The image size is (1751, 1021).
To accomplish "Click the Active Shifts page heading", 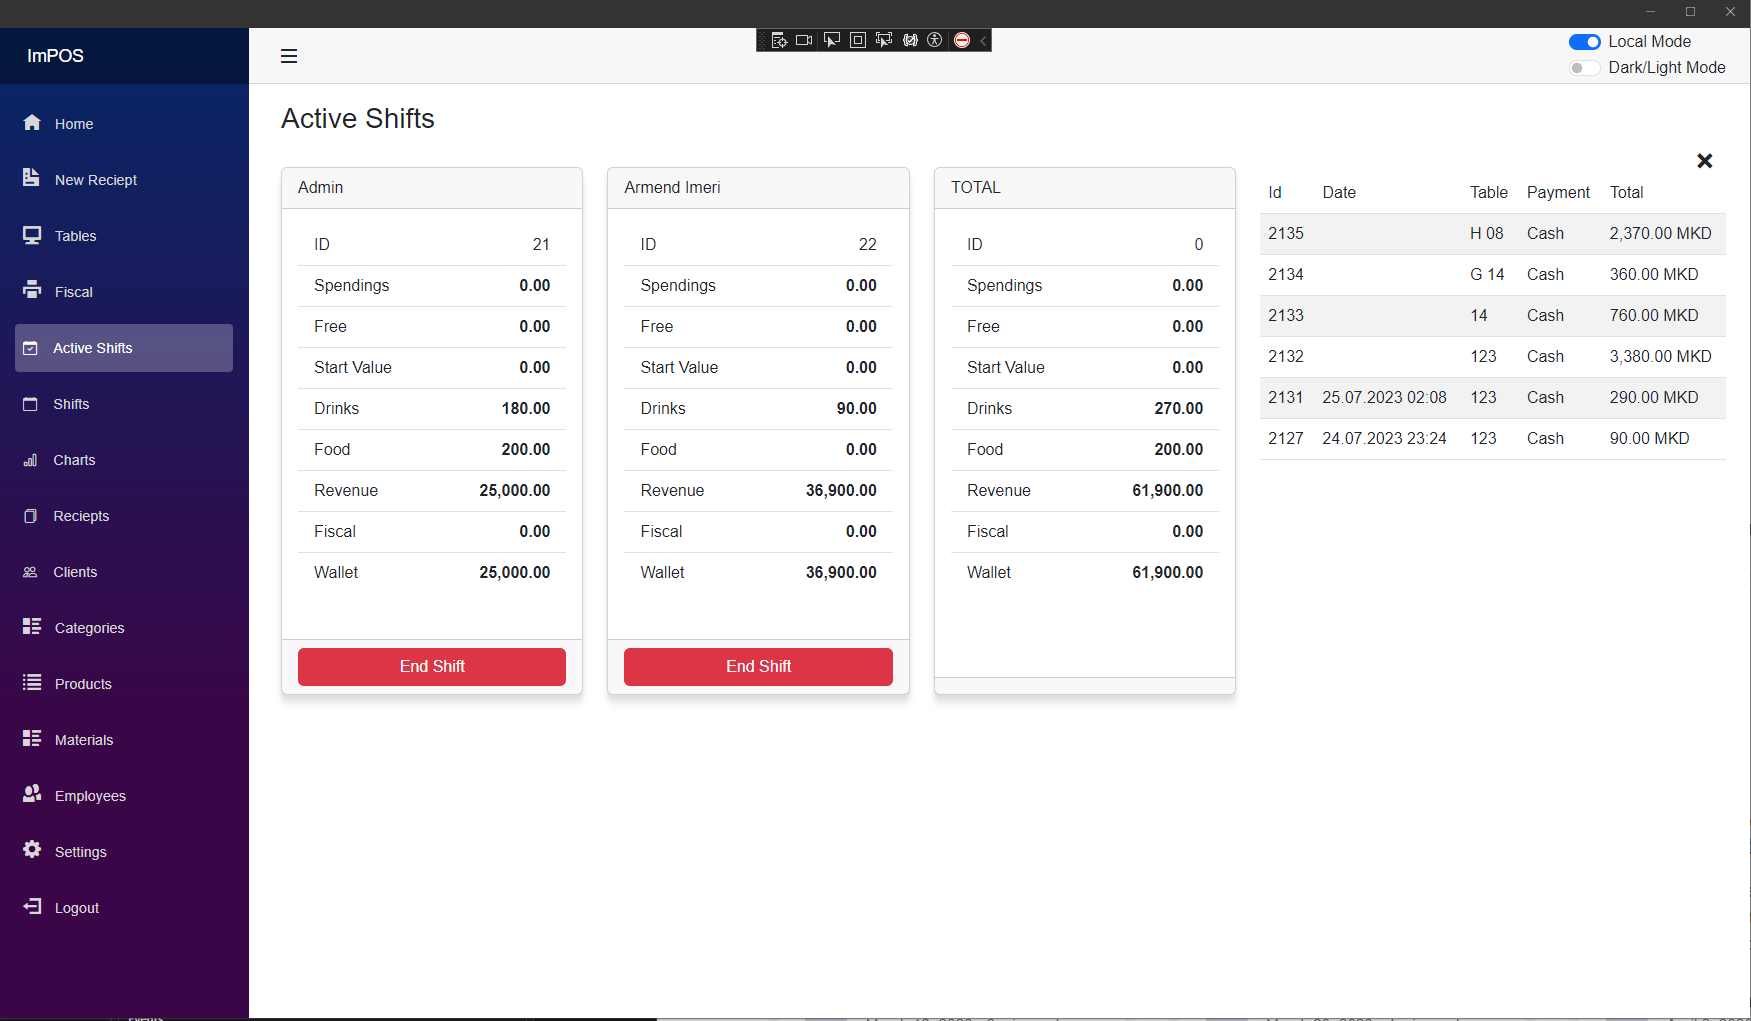I will (x=358, y=119).
